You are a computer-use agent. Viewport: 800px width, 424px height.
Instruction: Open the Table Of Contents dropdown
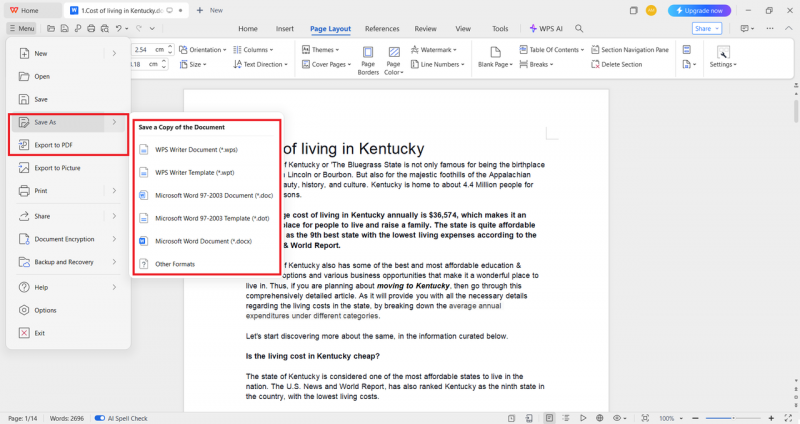pos(552,49)
